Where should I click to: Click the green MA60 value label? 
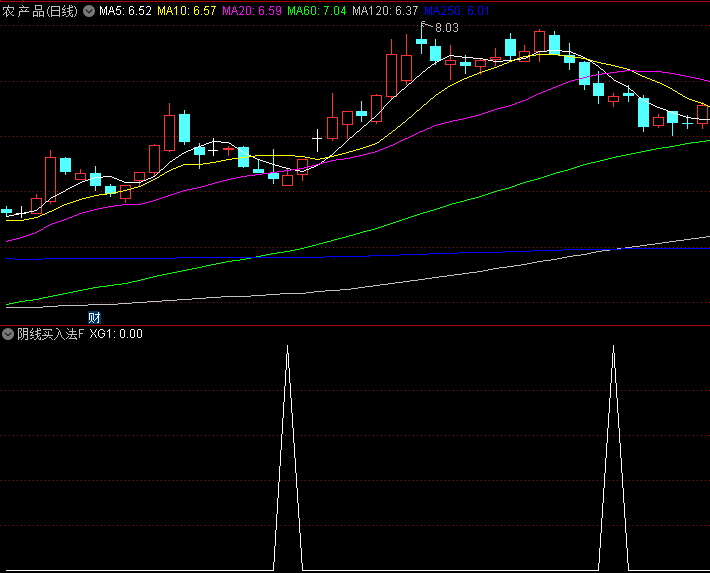(x=317, y=11)
